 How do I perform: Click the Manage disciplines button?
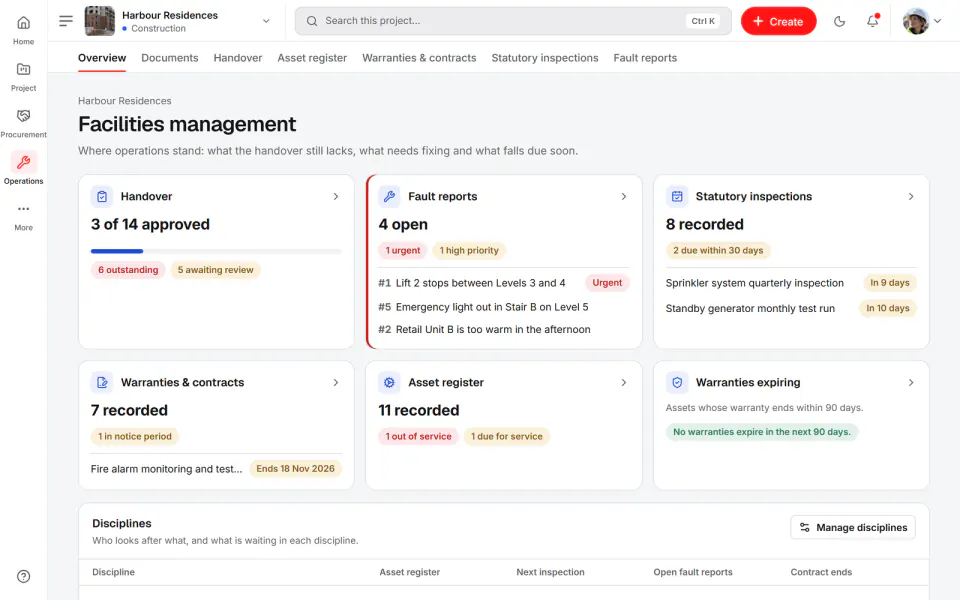pos(853,528)
